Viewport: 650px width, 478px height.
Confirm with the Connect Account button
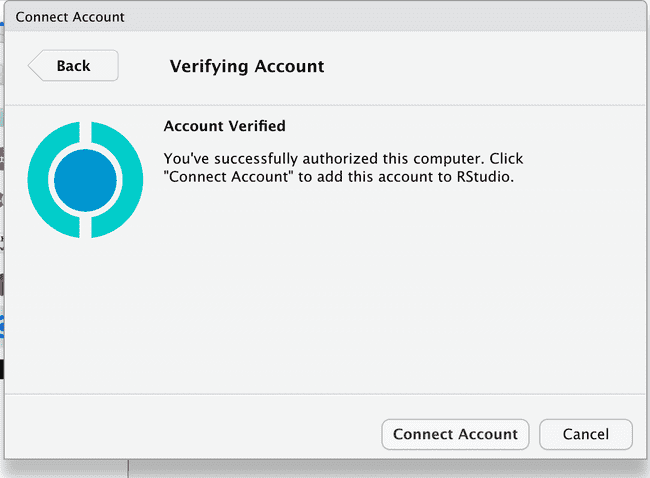pos(455,434)
